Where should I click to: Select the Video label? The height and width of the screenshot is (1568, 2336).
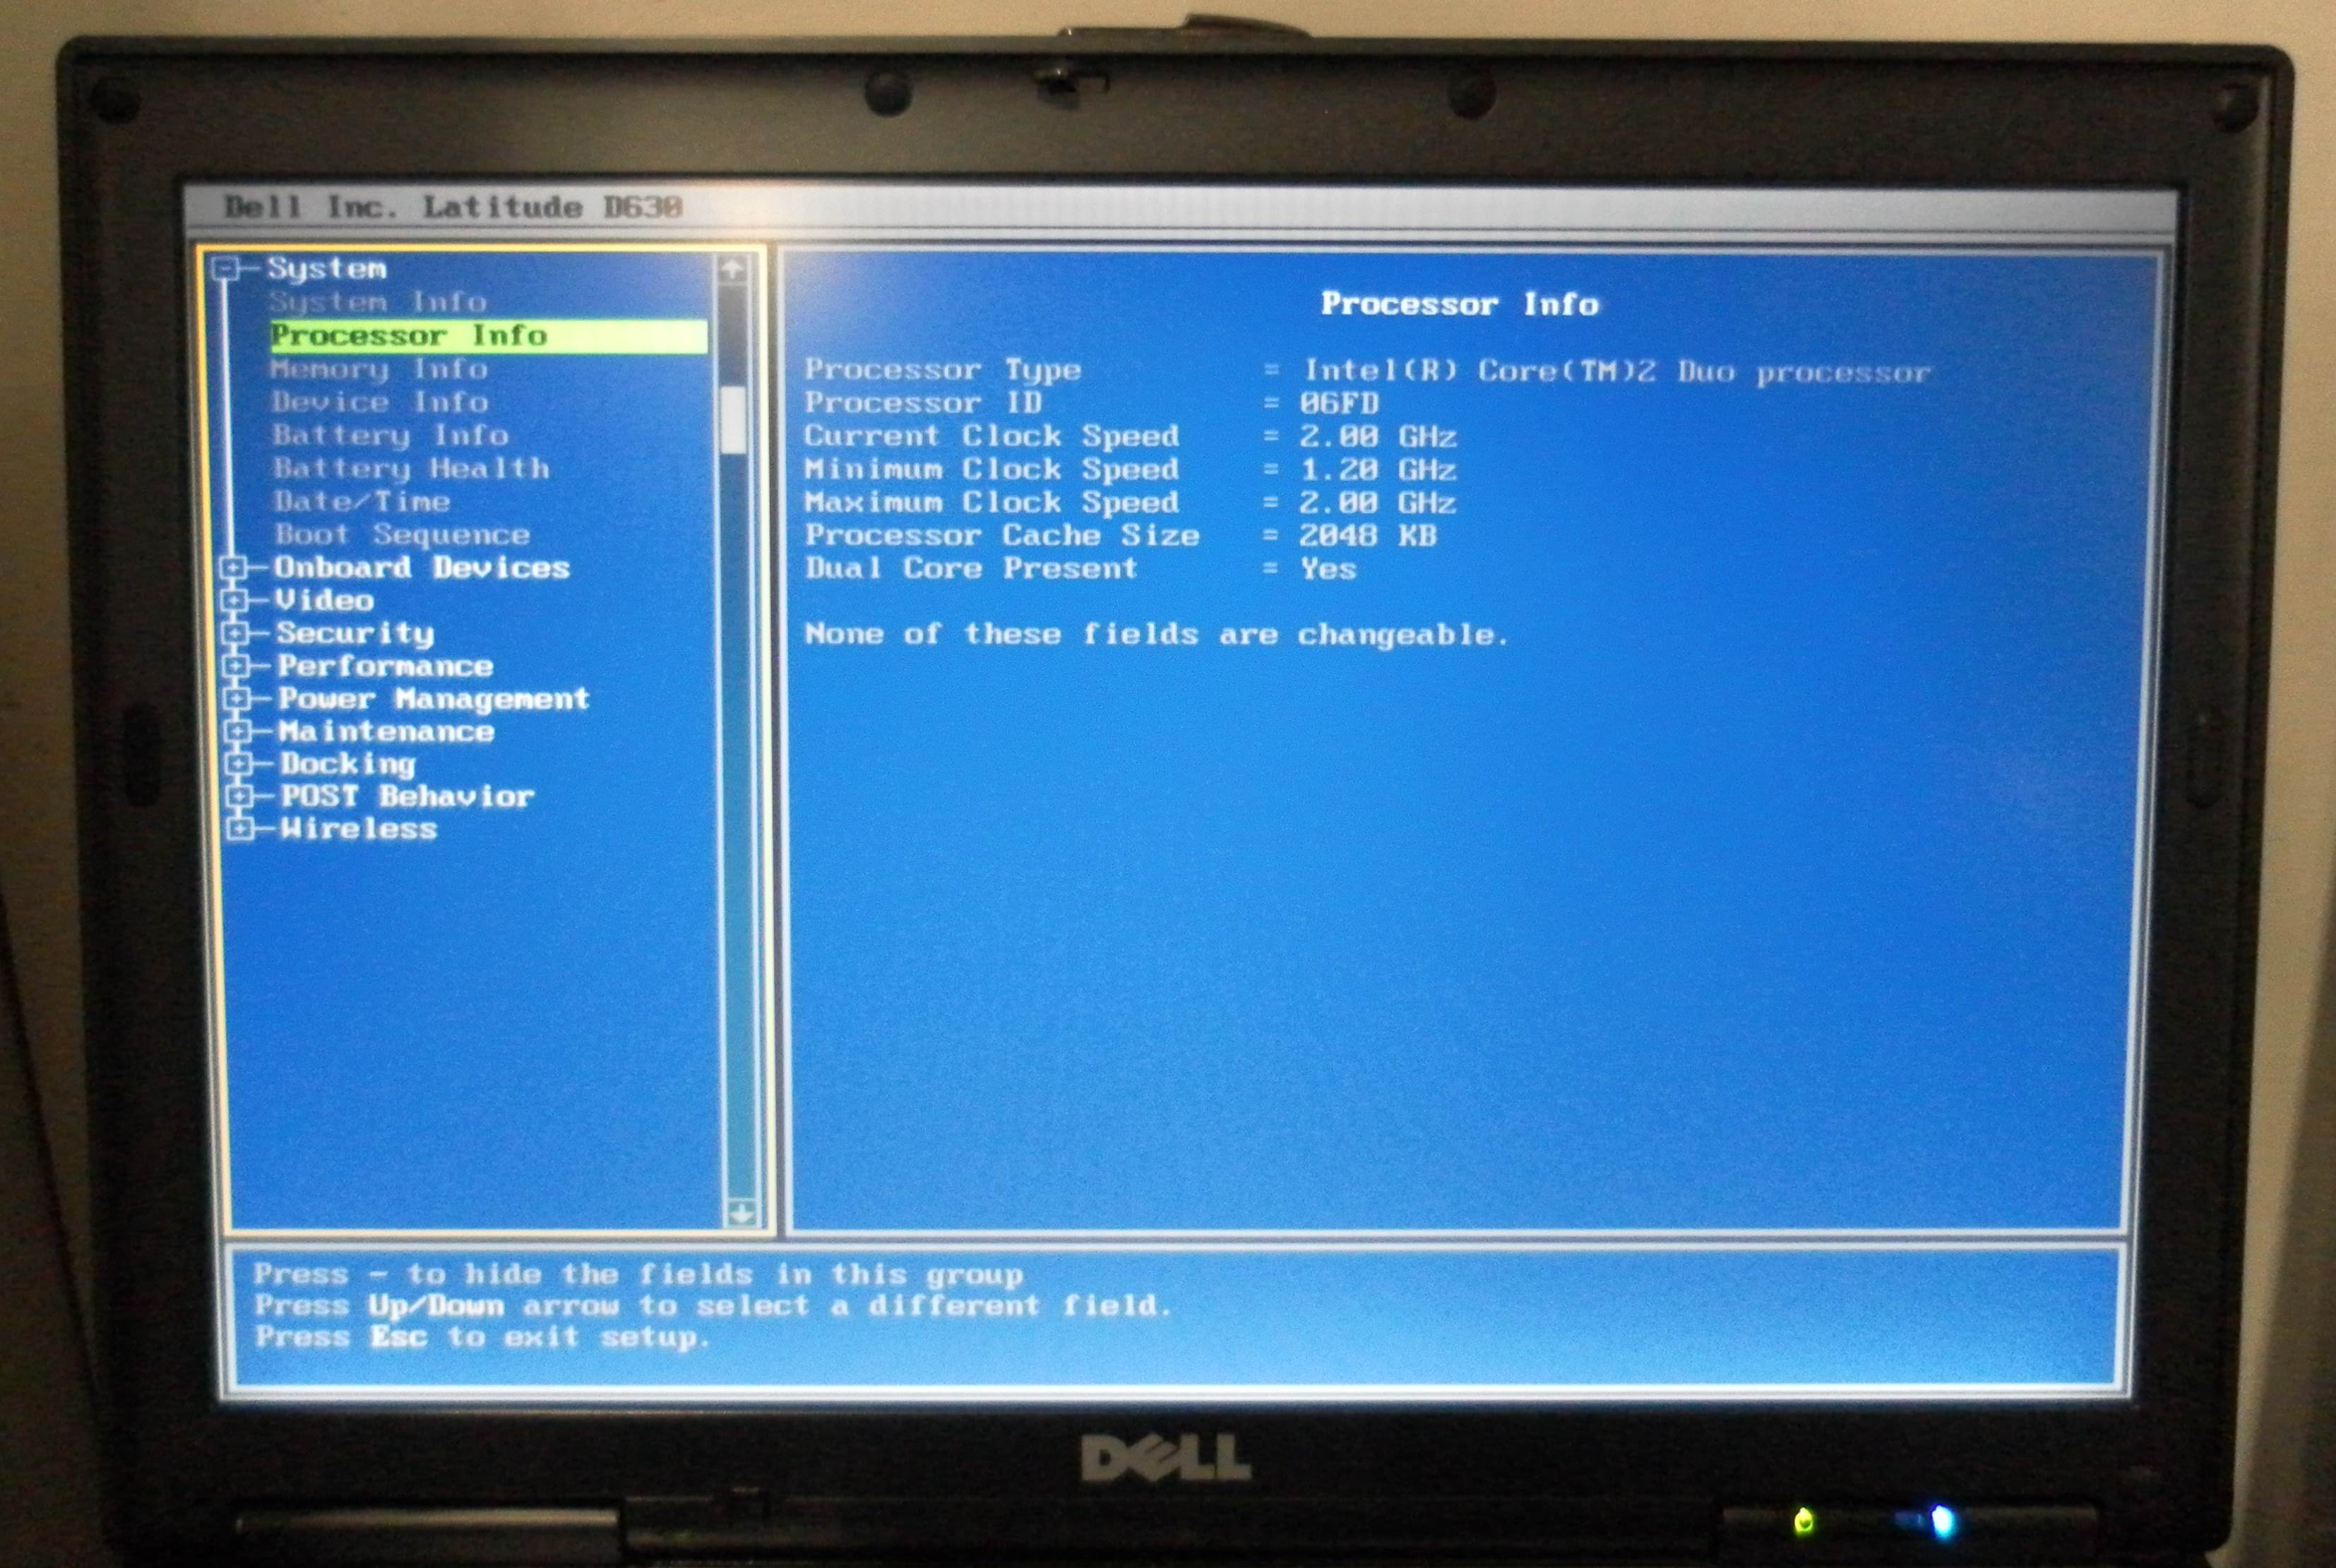tap(325, 600)
